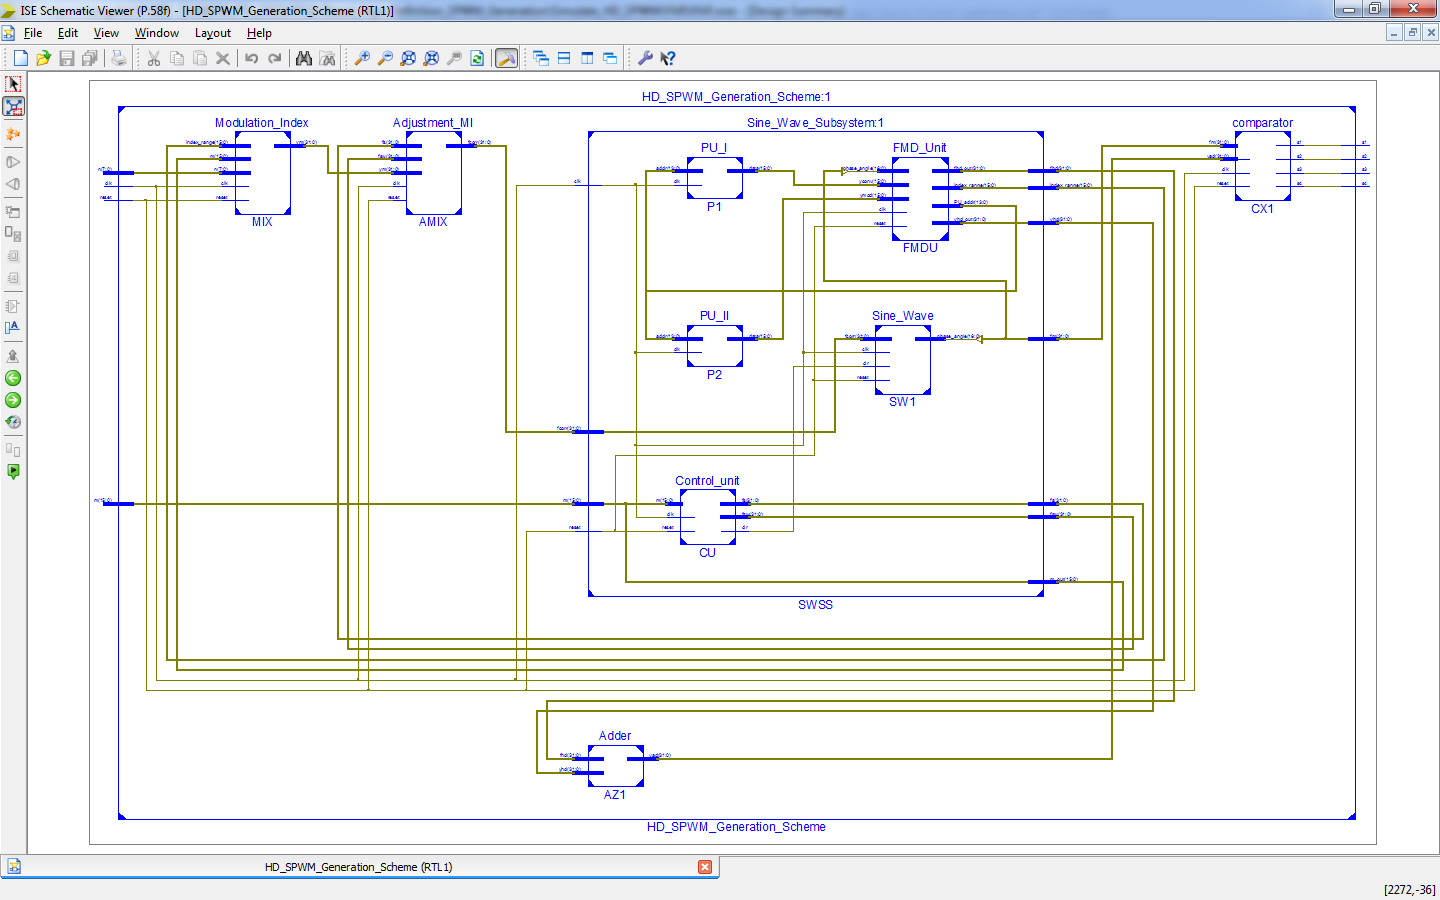Image resolution: width=1440 pixels, height=900 pixels.
Task: Click the Cut scissors icon
Action: (x=154, y=58)
